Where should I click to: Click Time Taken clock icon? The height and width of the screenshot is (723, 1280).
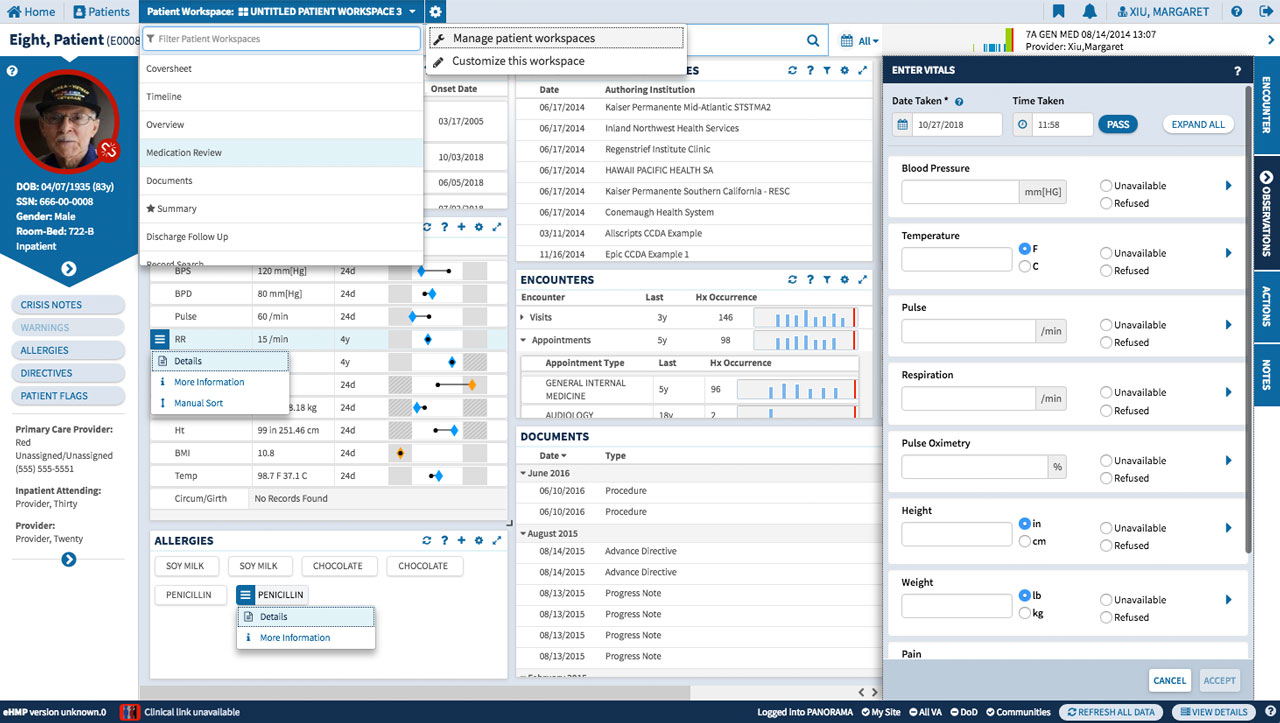point(1022,125)
